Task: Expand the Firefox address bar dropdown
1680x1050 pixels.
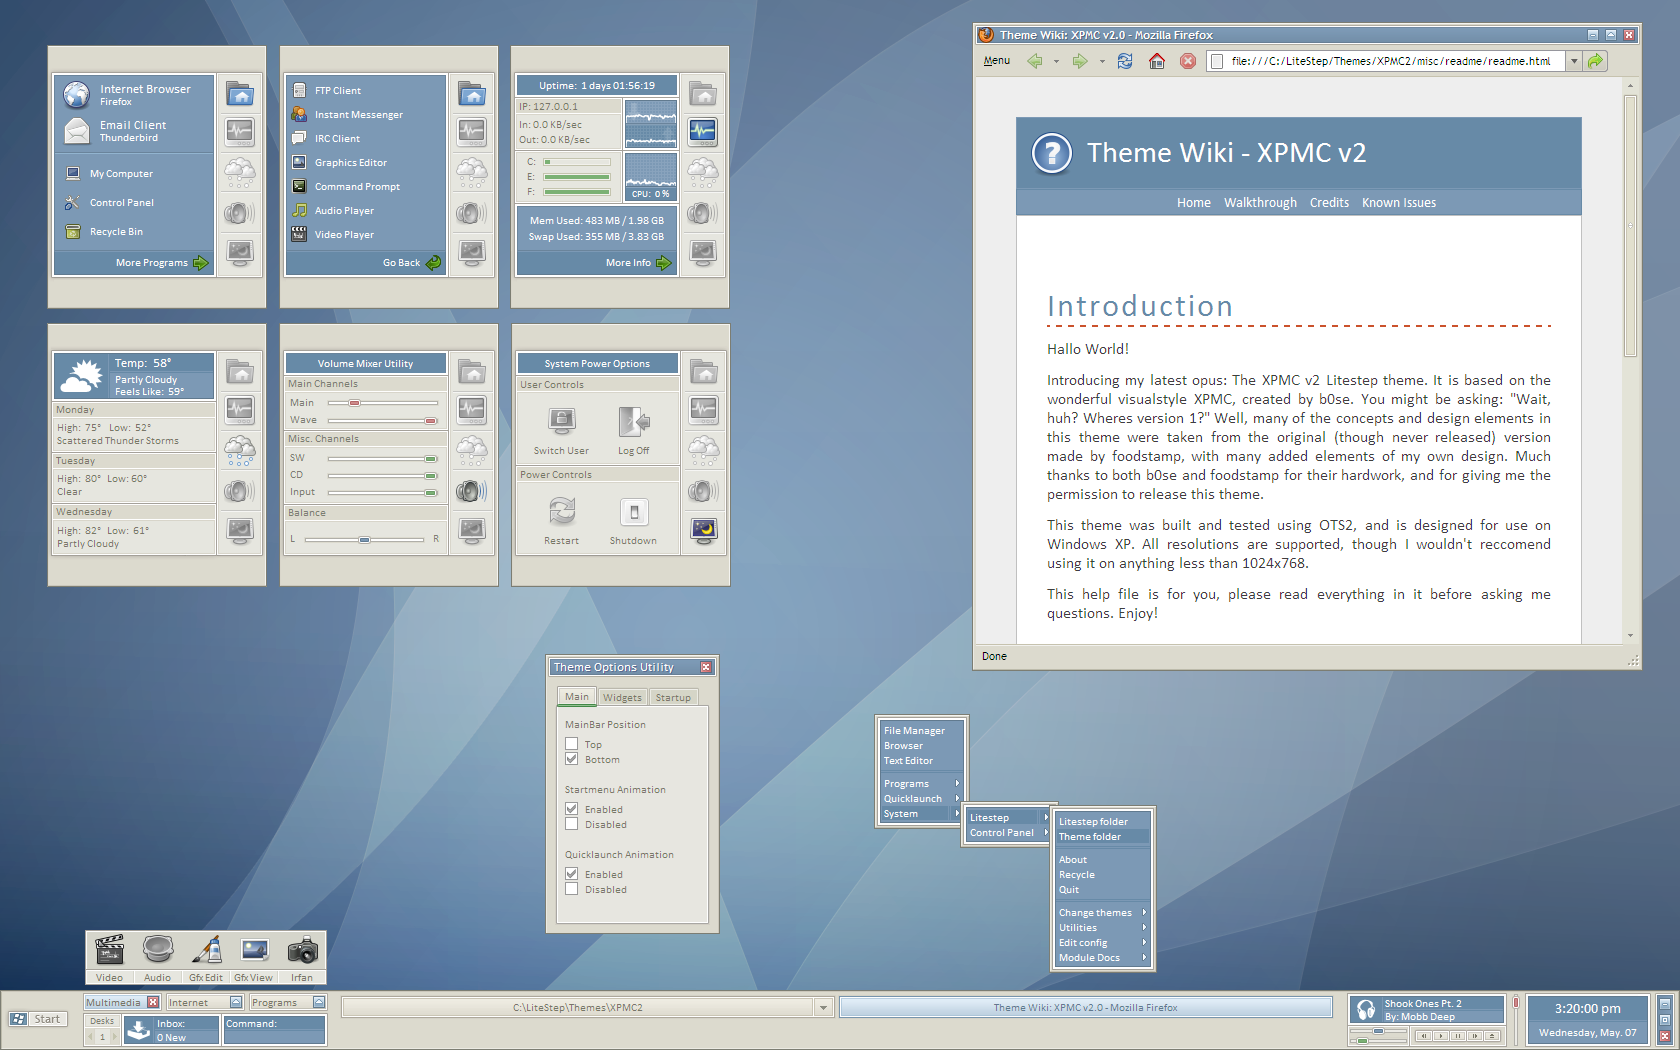Action: pyautogui.click(x=1574, y=61)
